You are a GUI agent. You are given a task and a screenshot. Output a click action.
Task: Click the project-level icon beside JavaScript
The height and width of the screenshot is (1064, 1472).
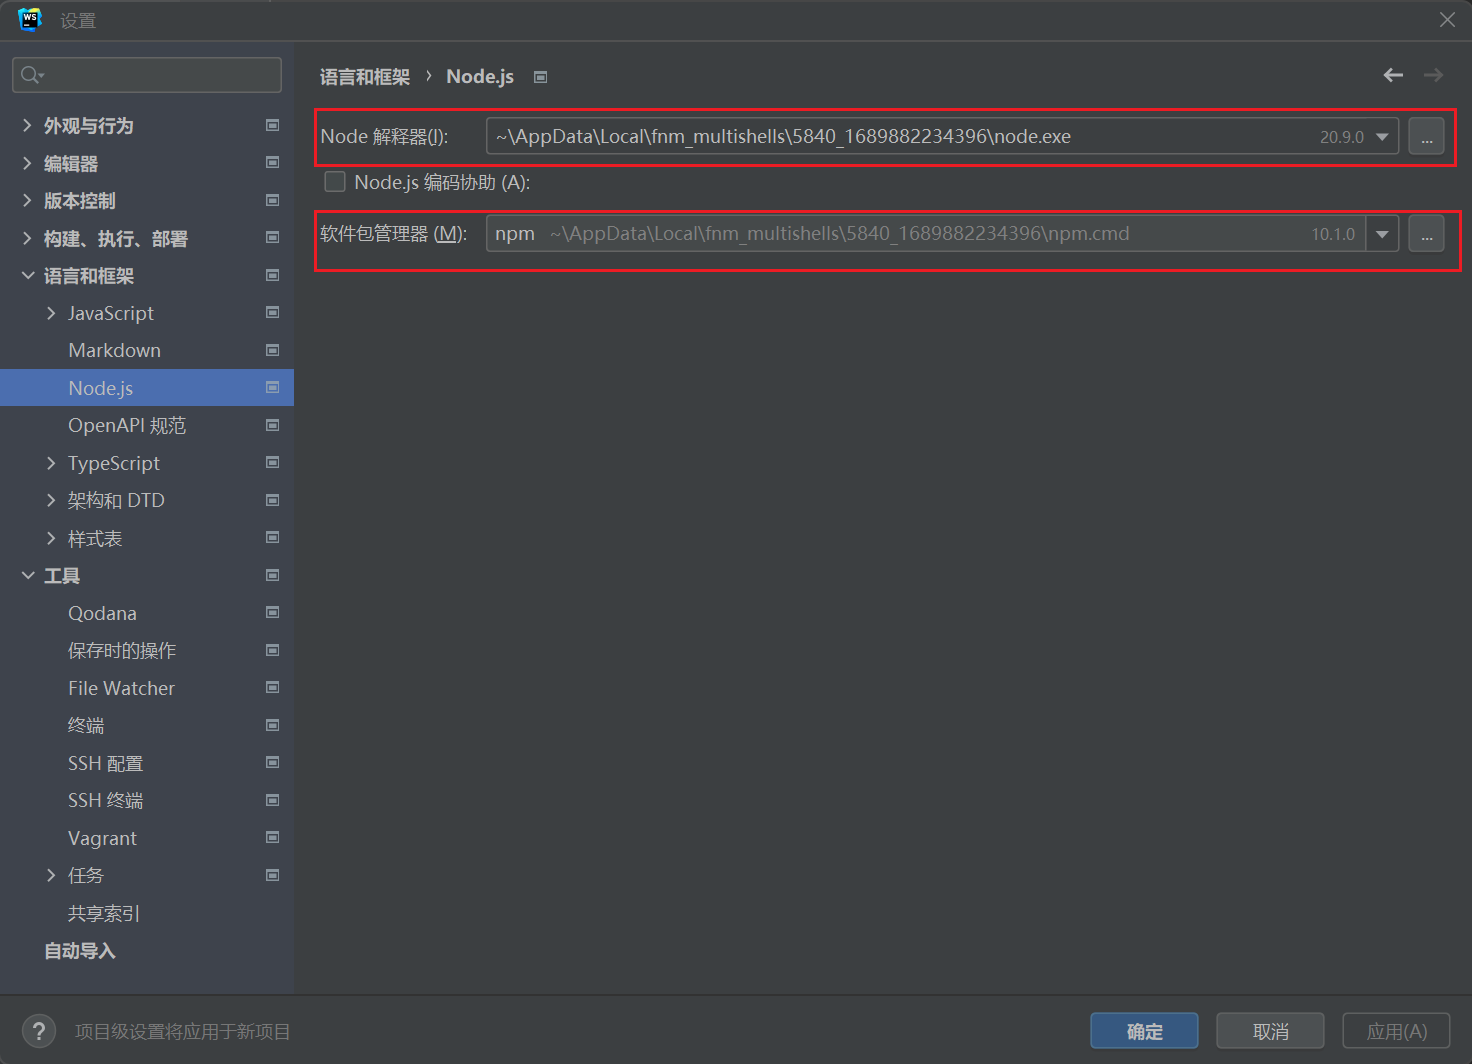pyautogui.click(x=272, y=312)
